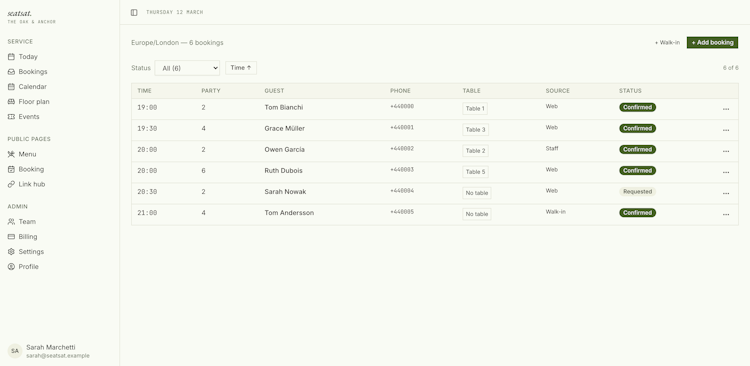
Task: Open the more actions menu for Owen Garcia
Action: (726, 151)
